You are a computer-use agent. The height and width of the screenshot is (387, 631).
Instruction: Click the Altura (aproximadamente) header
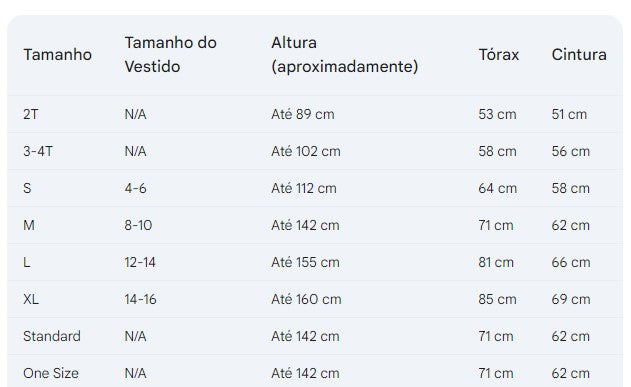coord(344,55)
